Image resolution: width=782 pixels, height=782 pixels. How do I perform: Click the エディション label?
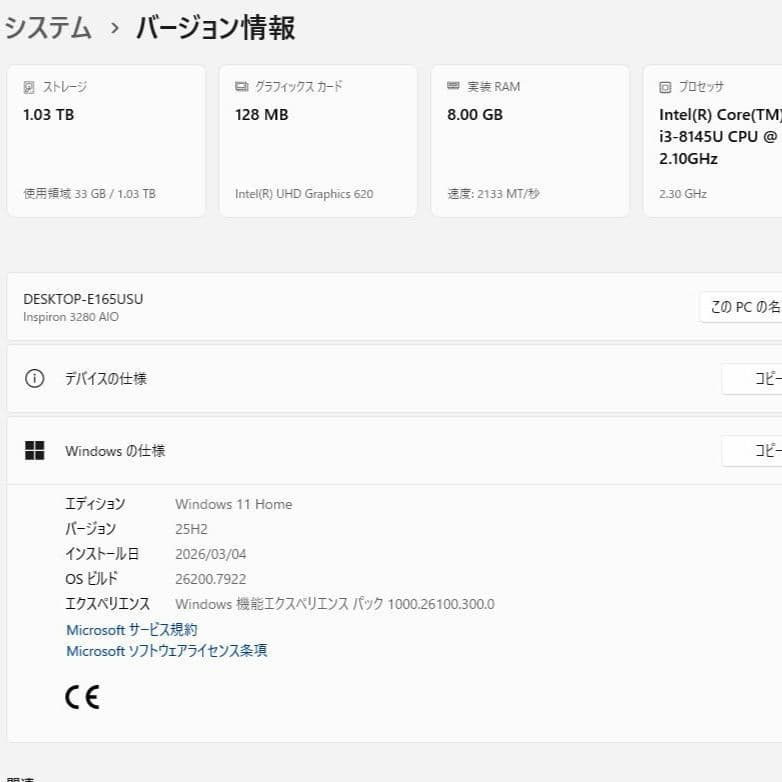[95, 504]
